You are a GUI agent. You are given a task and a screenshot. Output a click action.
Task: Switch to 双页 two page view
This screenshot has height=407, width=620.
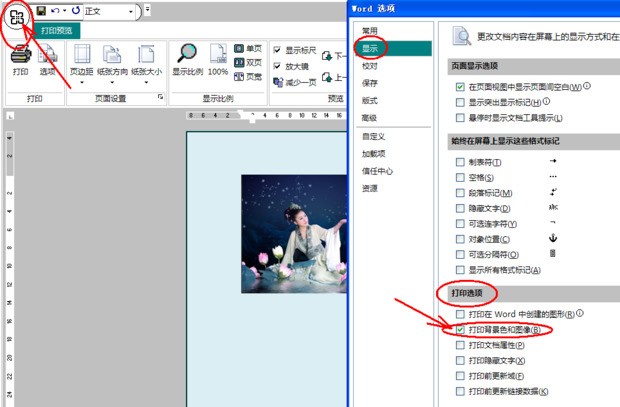246,62
